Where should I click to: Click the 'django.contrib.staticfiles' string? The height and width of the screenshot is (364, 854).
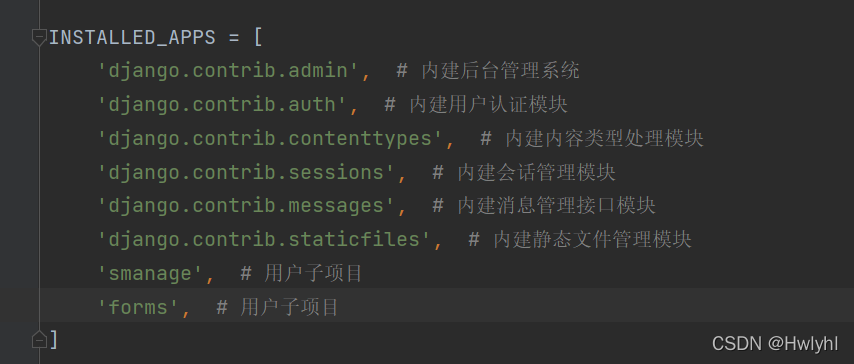(x=265, y=240)
